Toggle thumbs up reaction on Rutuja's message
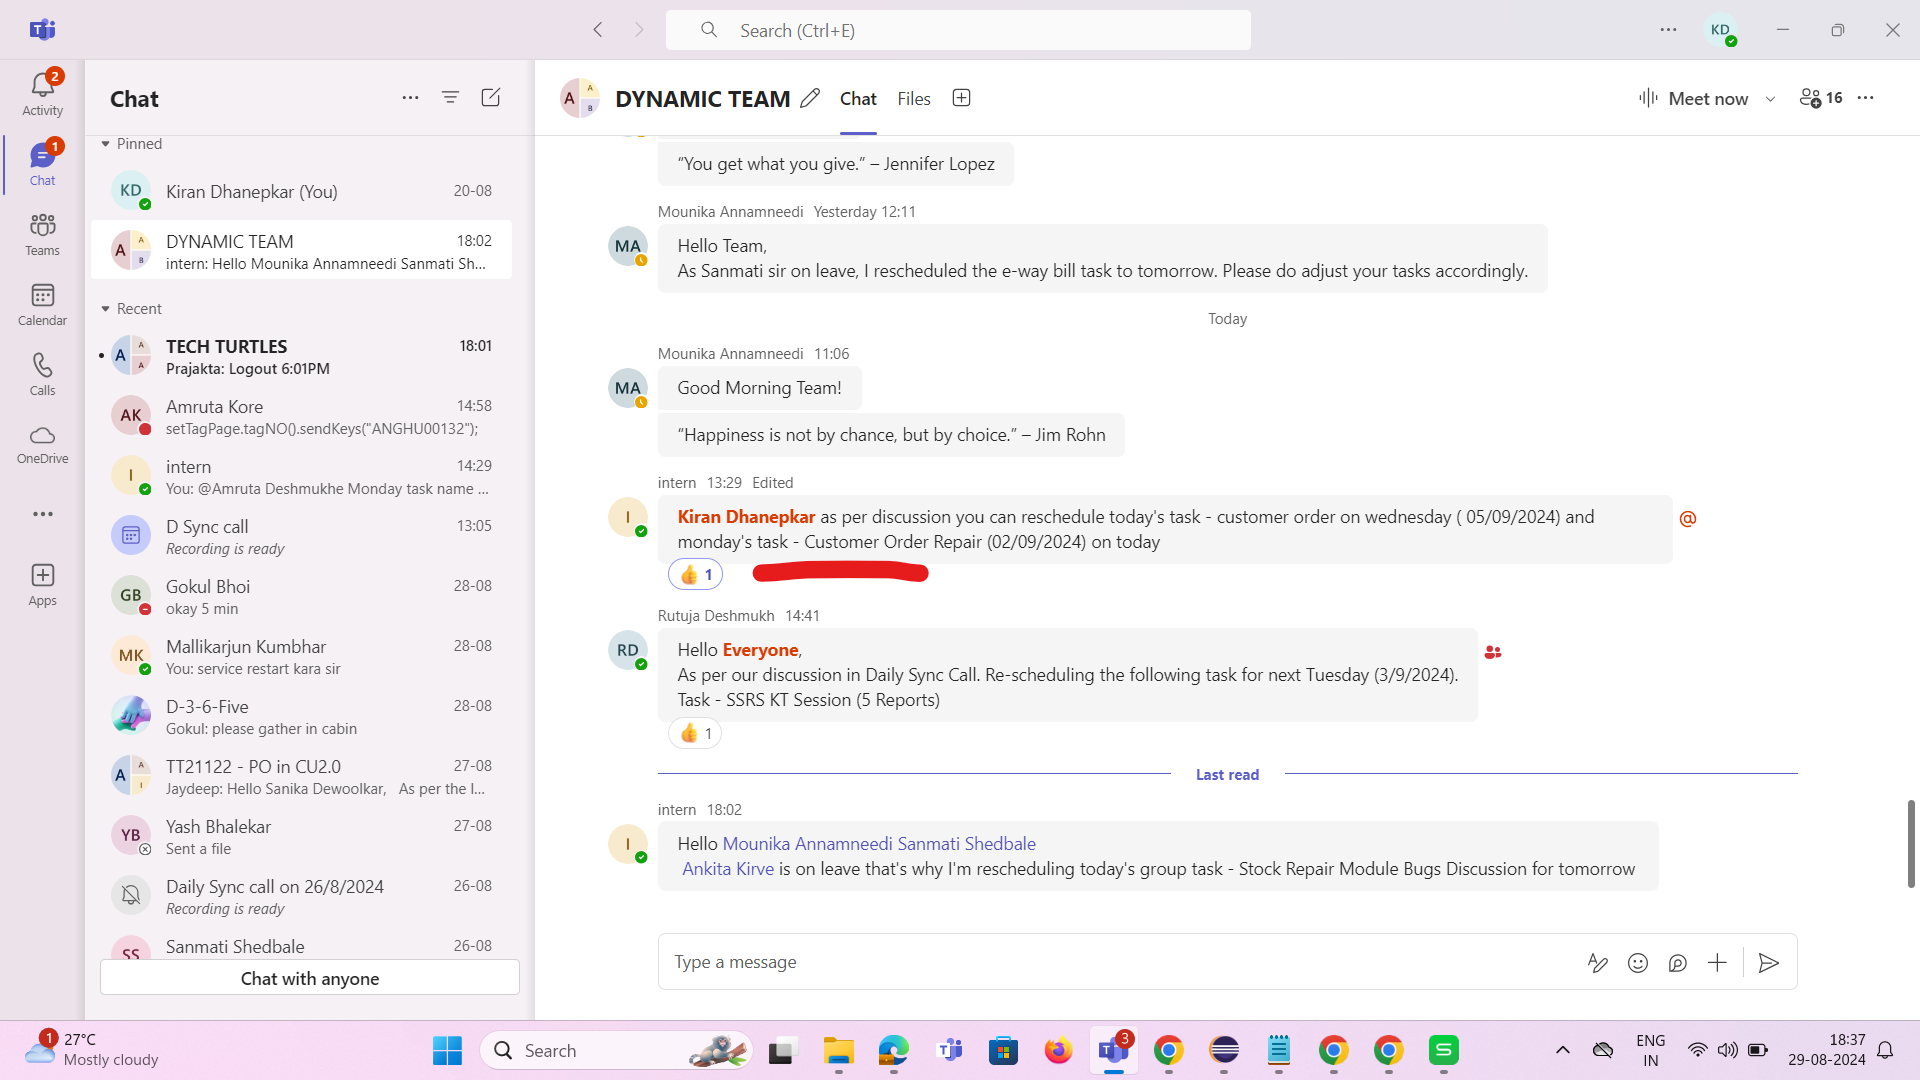This screenshot has width=1920, height=1080. 695,733
